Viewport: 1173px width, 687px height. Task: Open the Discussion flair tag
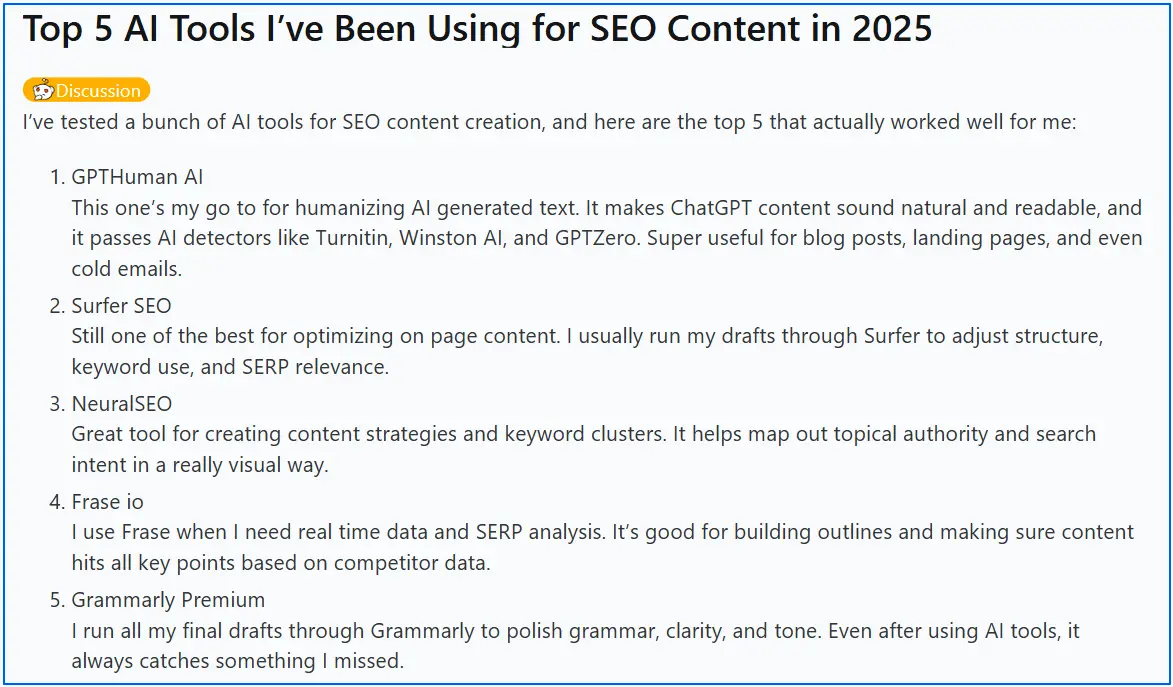(97, 91)
